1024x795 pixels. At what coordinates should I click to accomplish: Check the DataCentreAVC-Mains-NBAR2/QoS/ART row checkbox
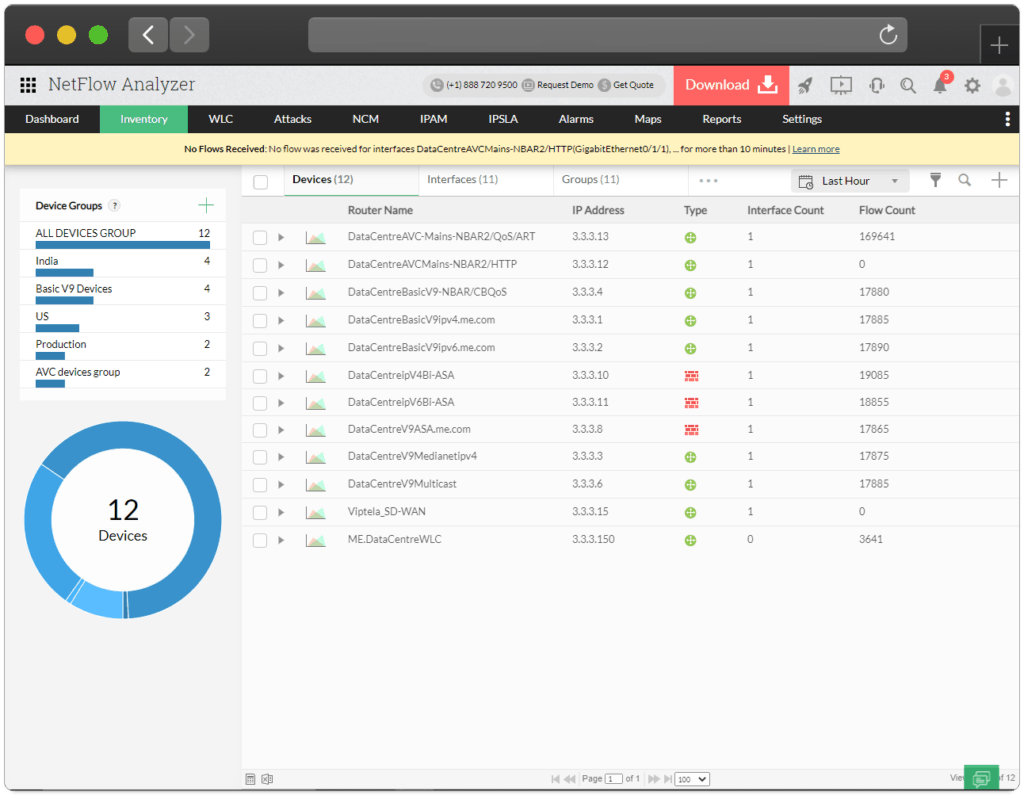260,238
